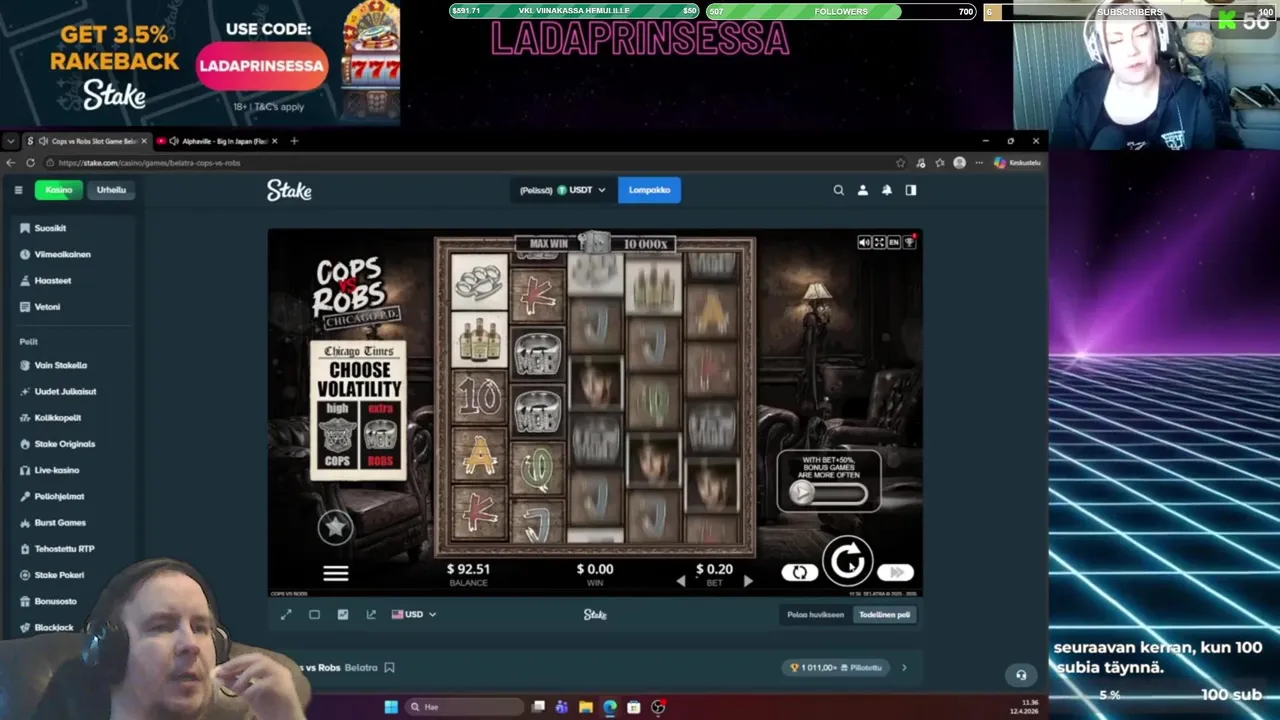Select the Urheilu tab
The height and width of the screenshot is (720, 1280).
[111, 190]
